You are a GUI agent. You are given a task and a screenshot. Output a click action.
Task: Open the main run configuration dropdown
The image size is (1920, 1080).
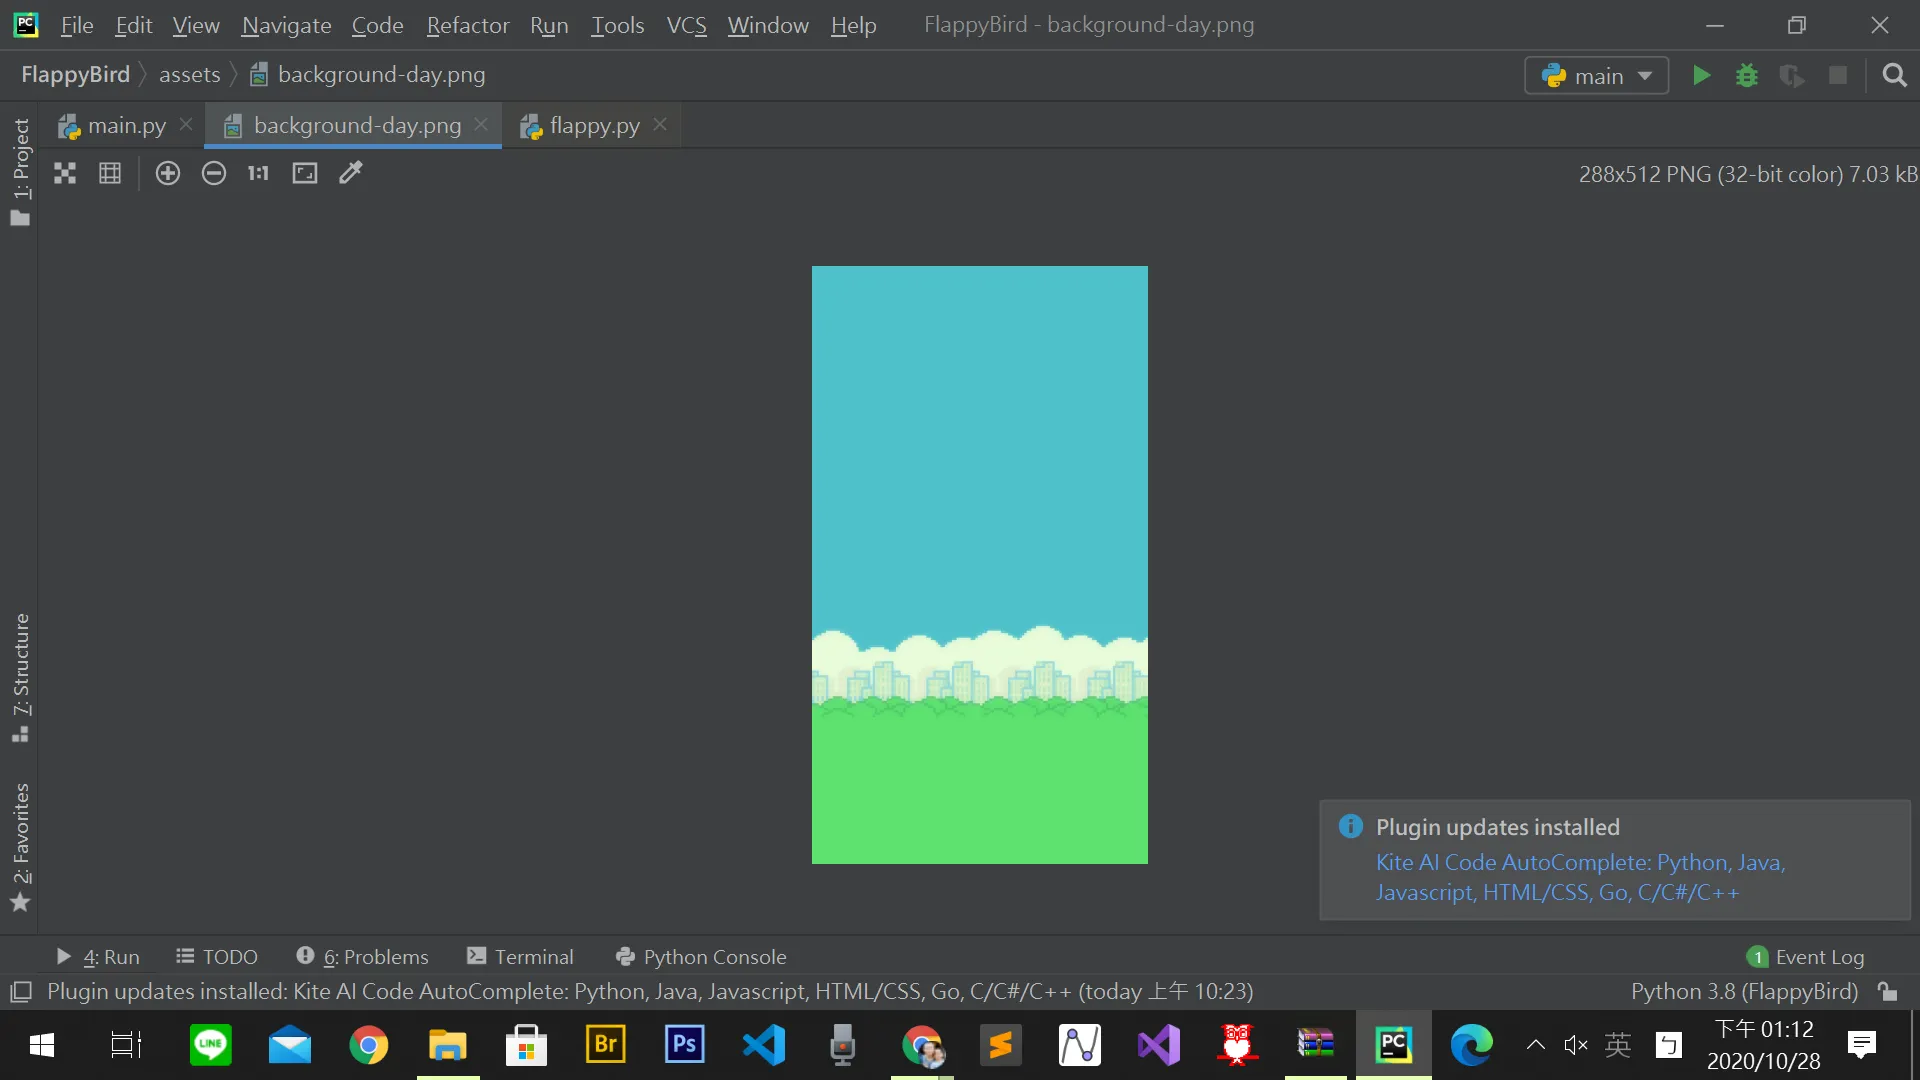1596,76
